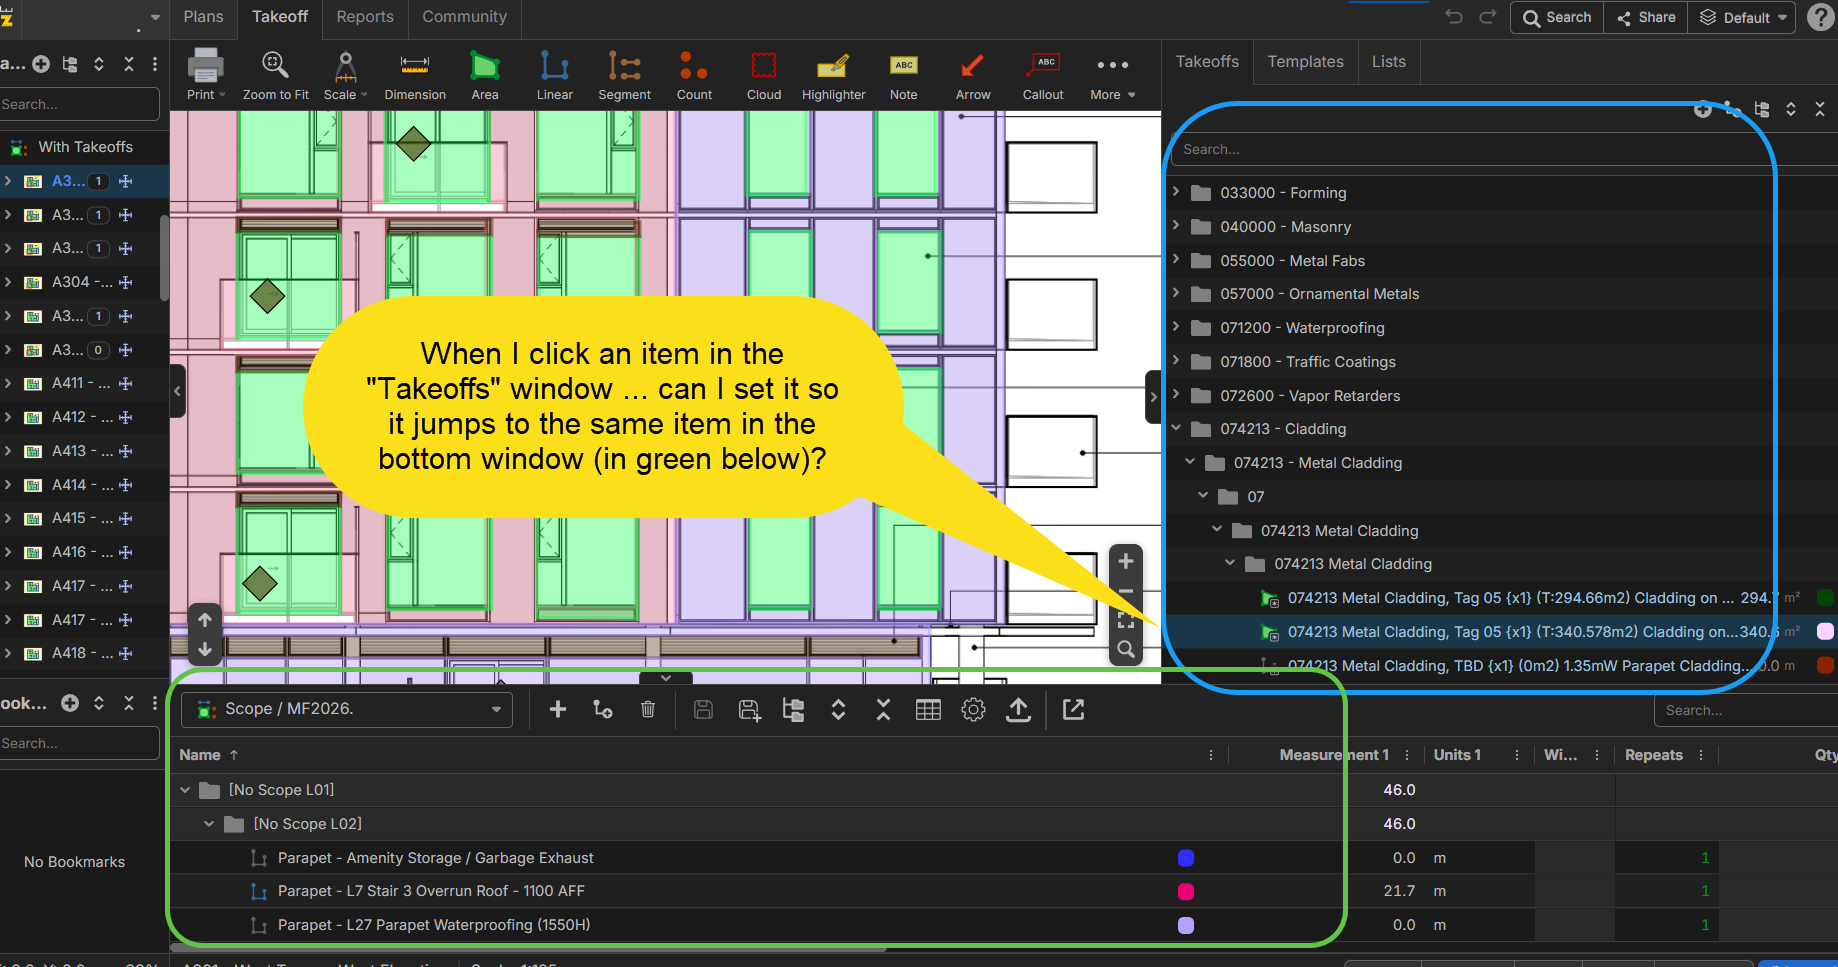Select the Dimension tool
The width and height of the screenshot is (1838, 967).
click(415, 75)
